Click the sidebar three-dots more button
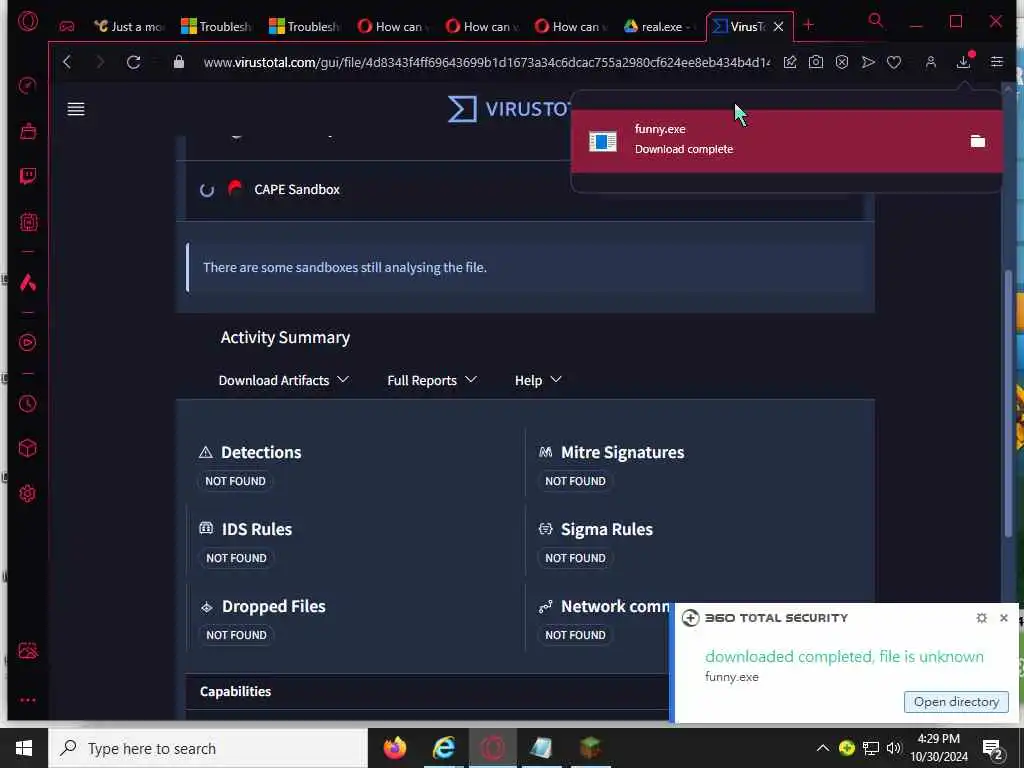Screen dimensions: 1024x768 [x=27, y=700]
